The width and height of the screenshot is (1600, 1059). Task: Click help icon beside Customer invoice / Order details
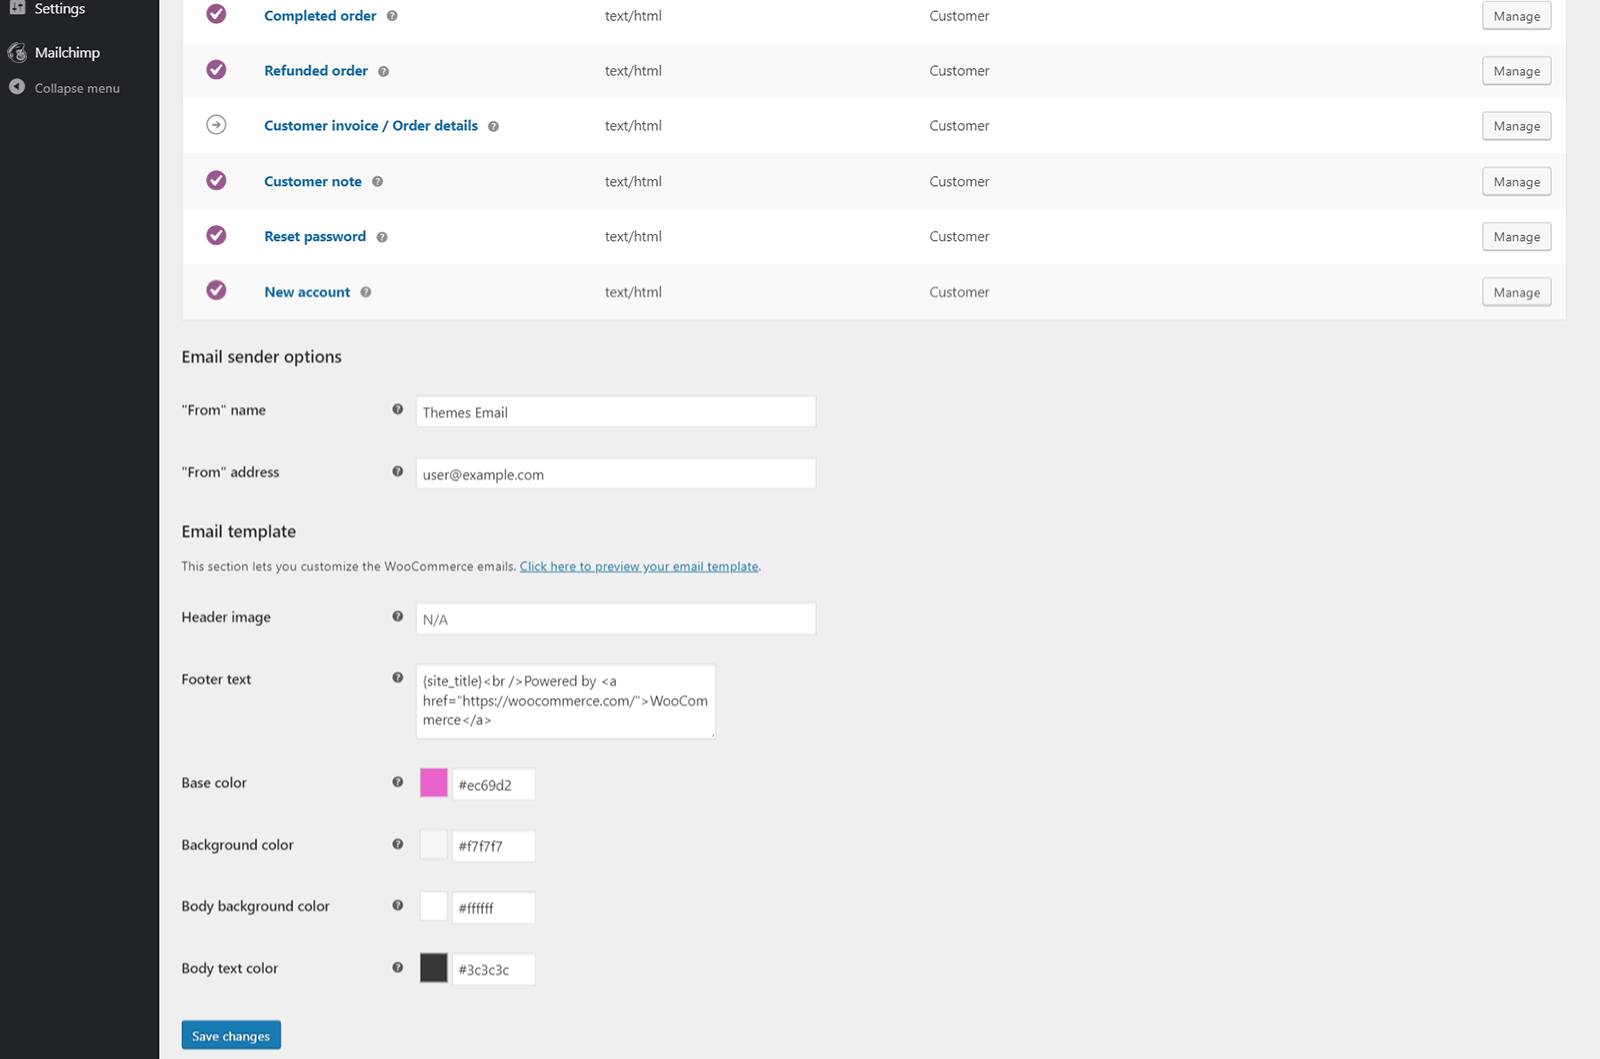[493, 126]
